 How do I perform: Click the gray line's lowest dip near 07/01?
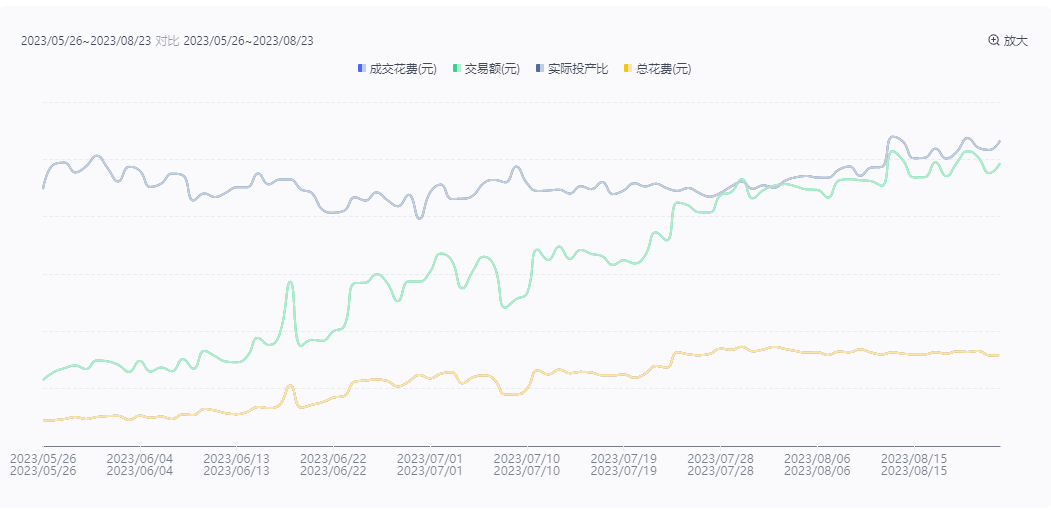tap(419, 217)
